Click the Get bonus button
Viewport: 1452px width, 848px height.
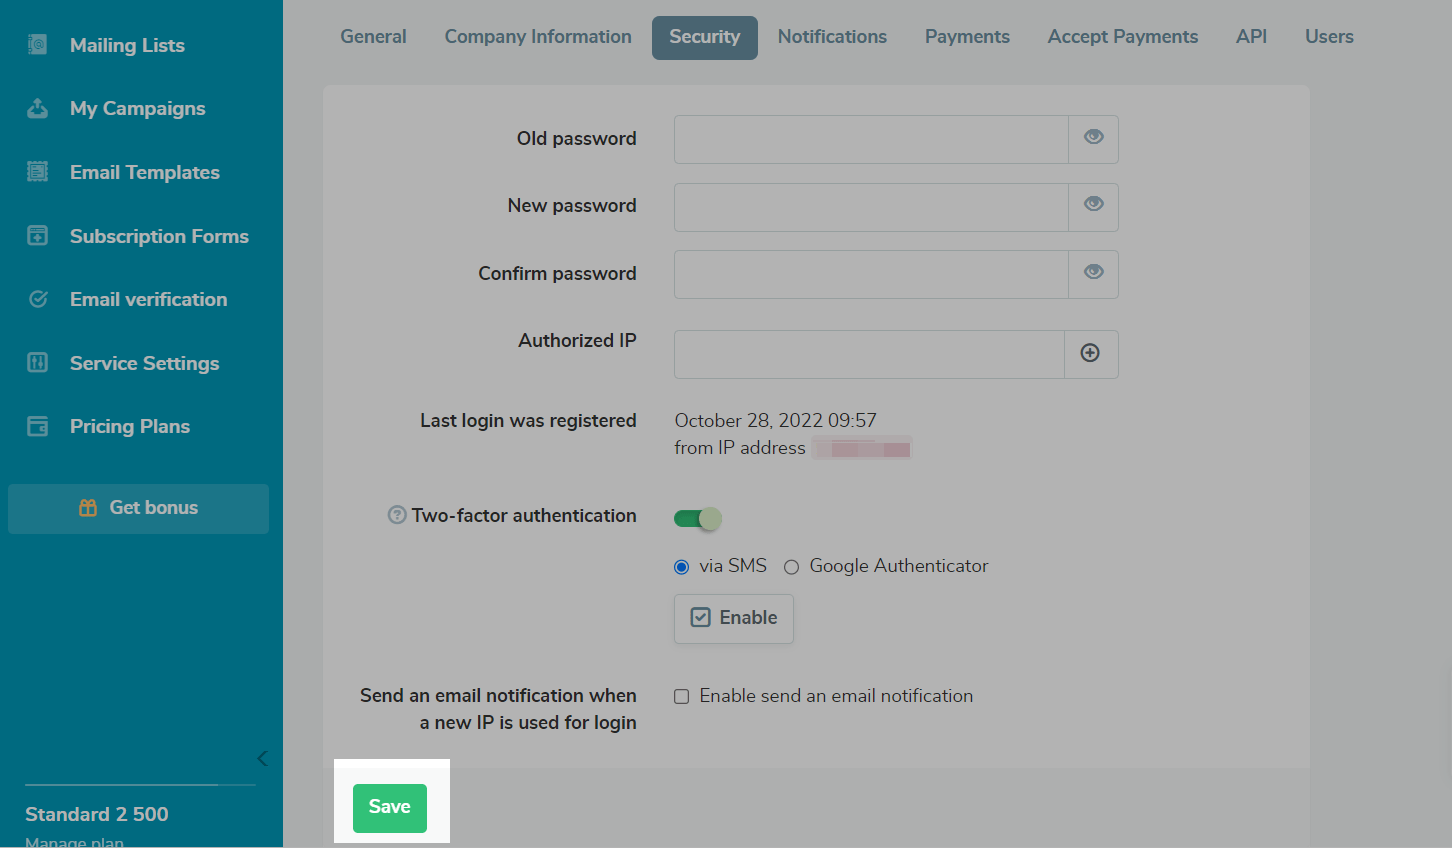click(x=138, y=508)
